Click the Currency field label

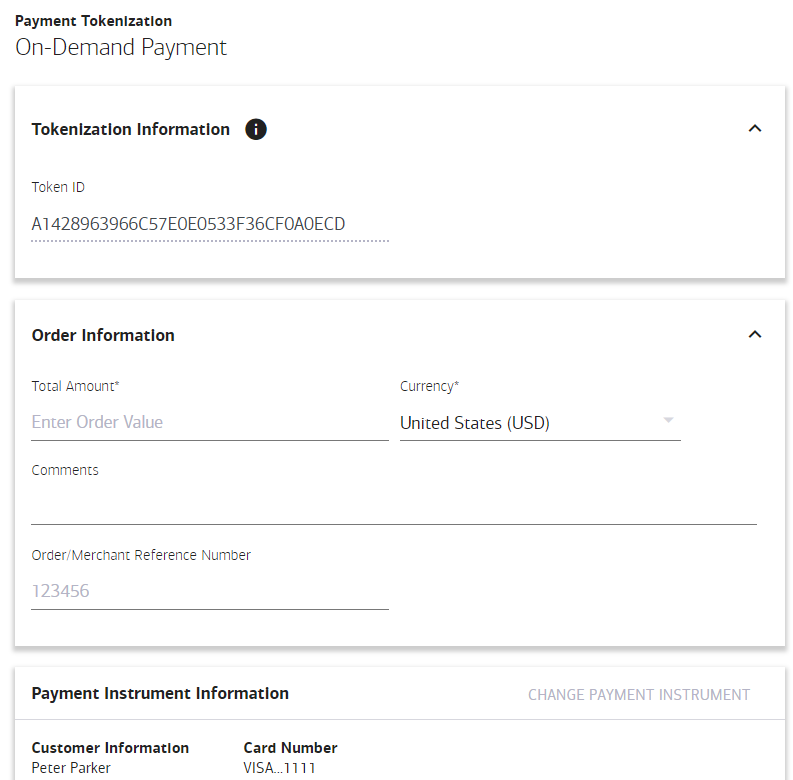click(x=429, y=386)
